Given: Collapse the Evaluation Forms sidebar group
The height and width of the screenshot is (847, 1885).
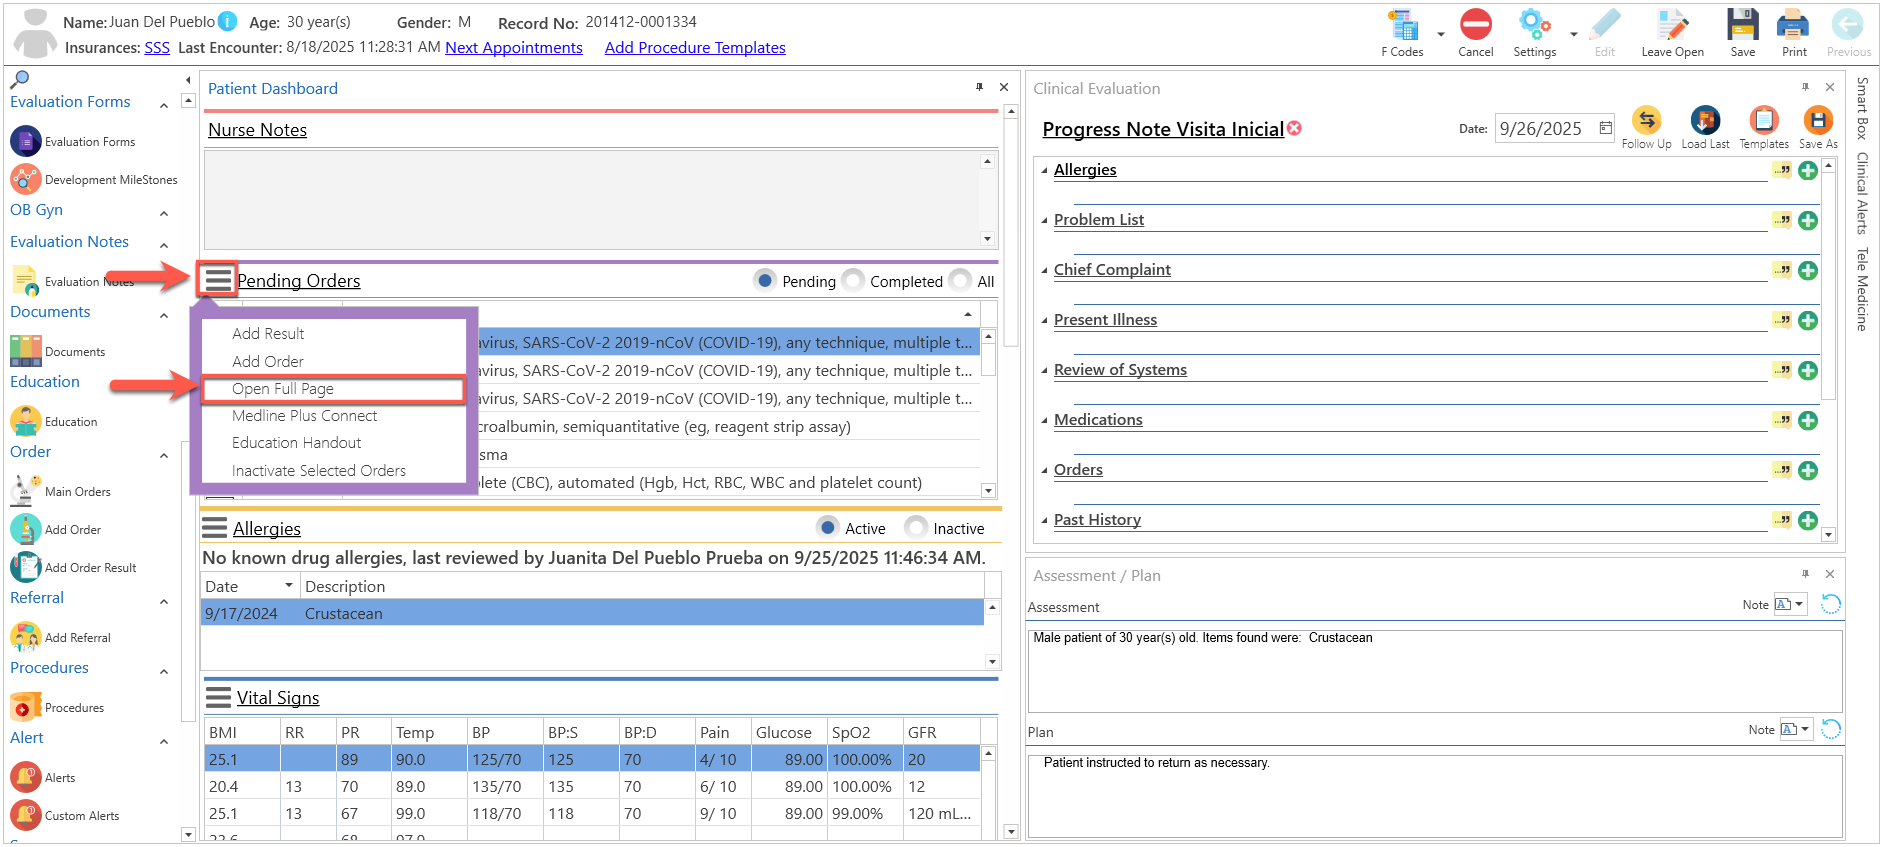Looking at the screenshot, I should point(164,104).
